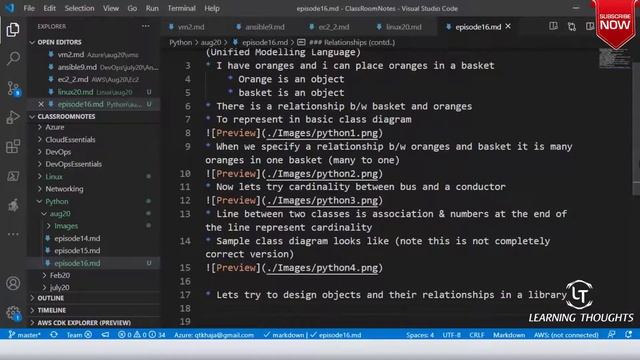640x360 pixels.
Task: Collapse the Python folder
Action: pos(57,201)
